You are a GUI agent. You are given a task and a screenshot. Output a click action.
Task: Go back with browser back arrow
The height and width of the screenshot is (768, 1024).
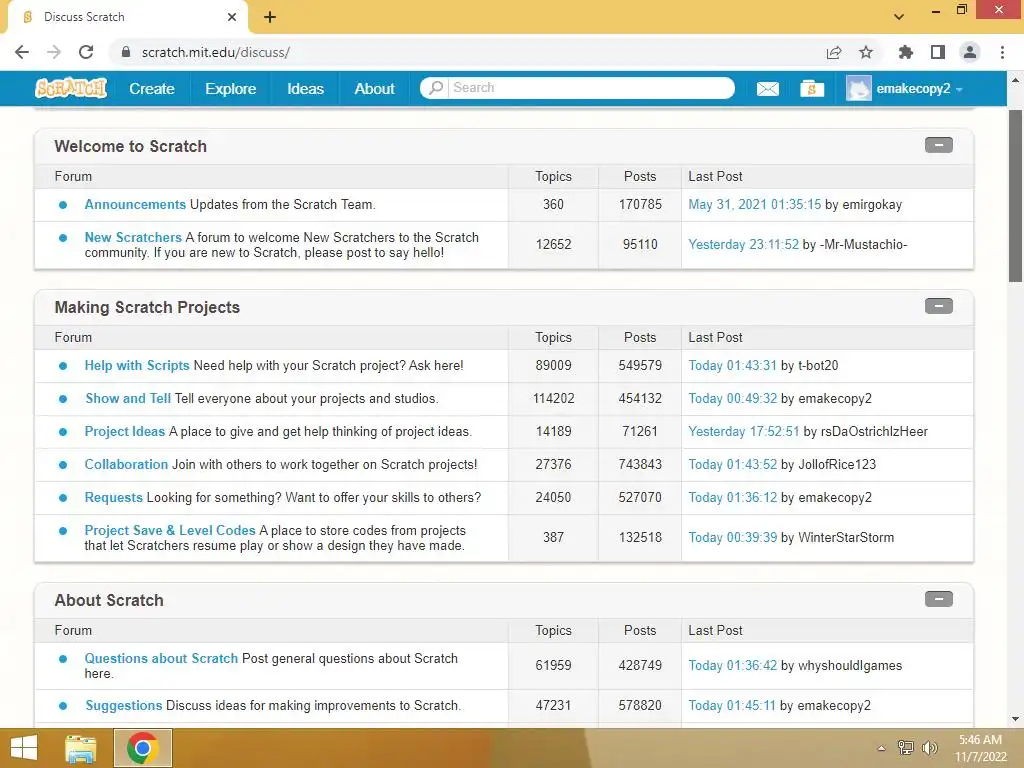click(x=22, y=52)
